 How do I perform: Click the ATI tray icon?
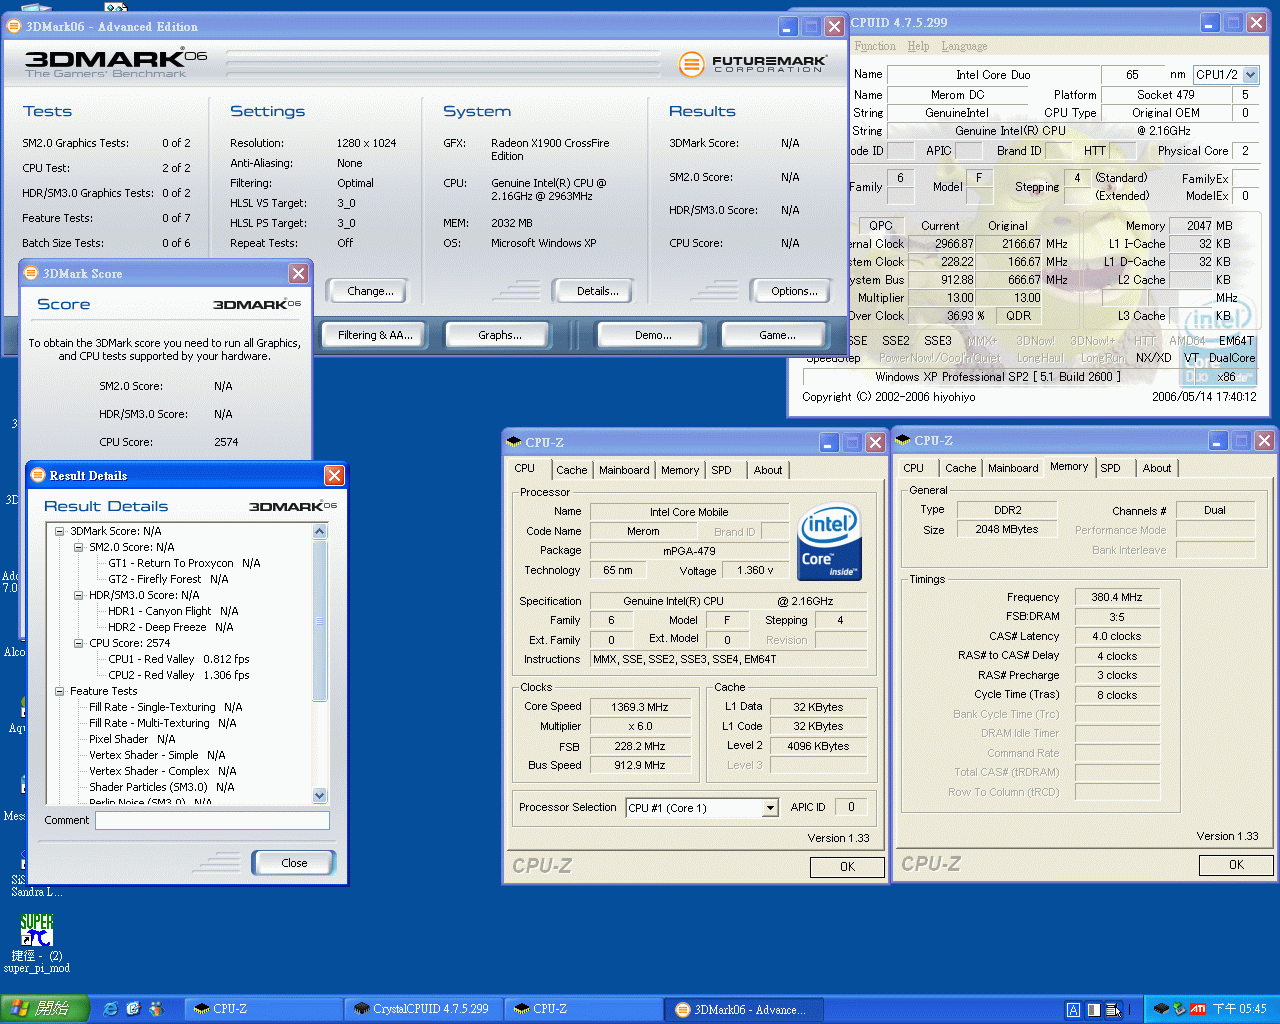[1198, 1009]
